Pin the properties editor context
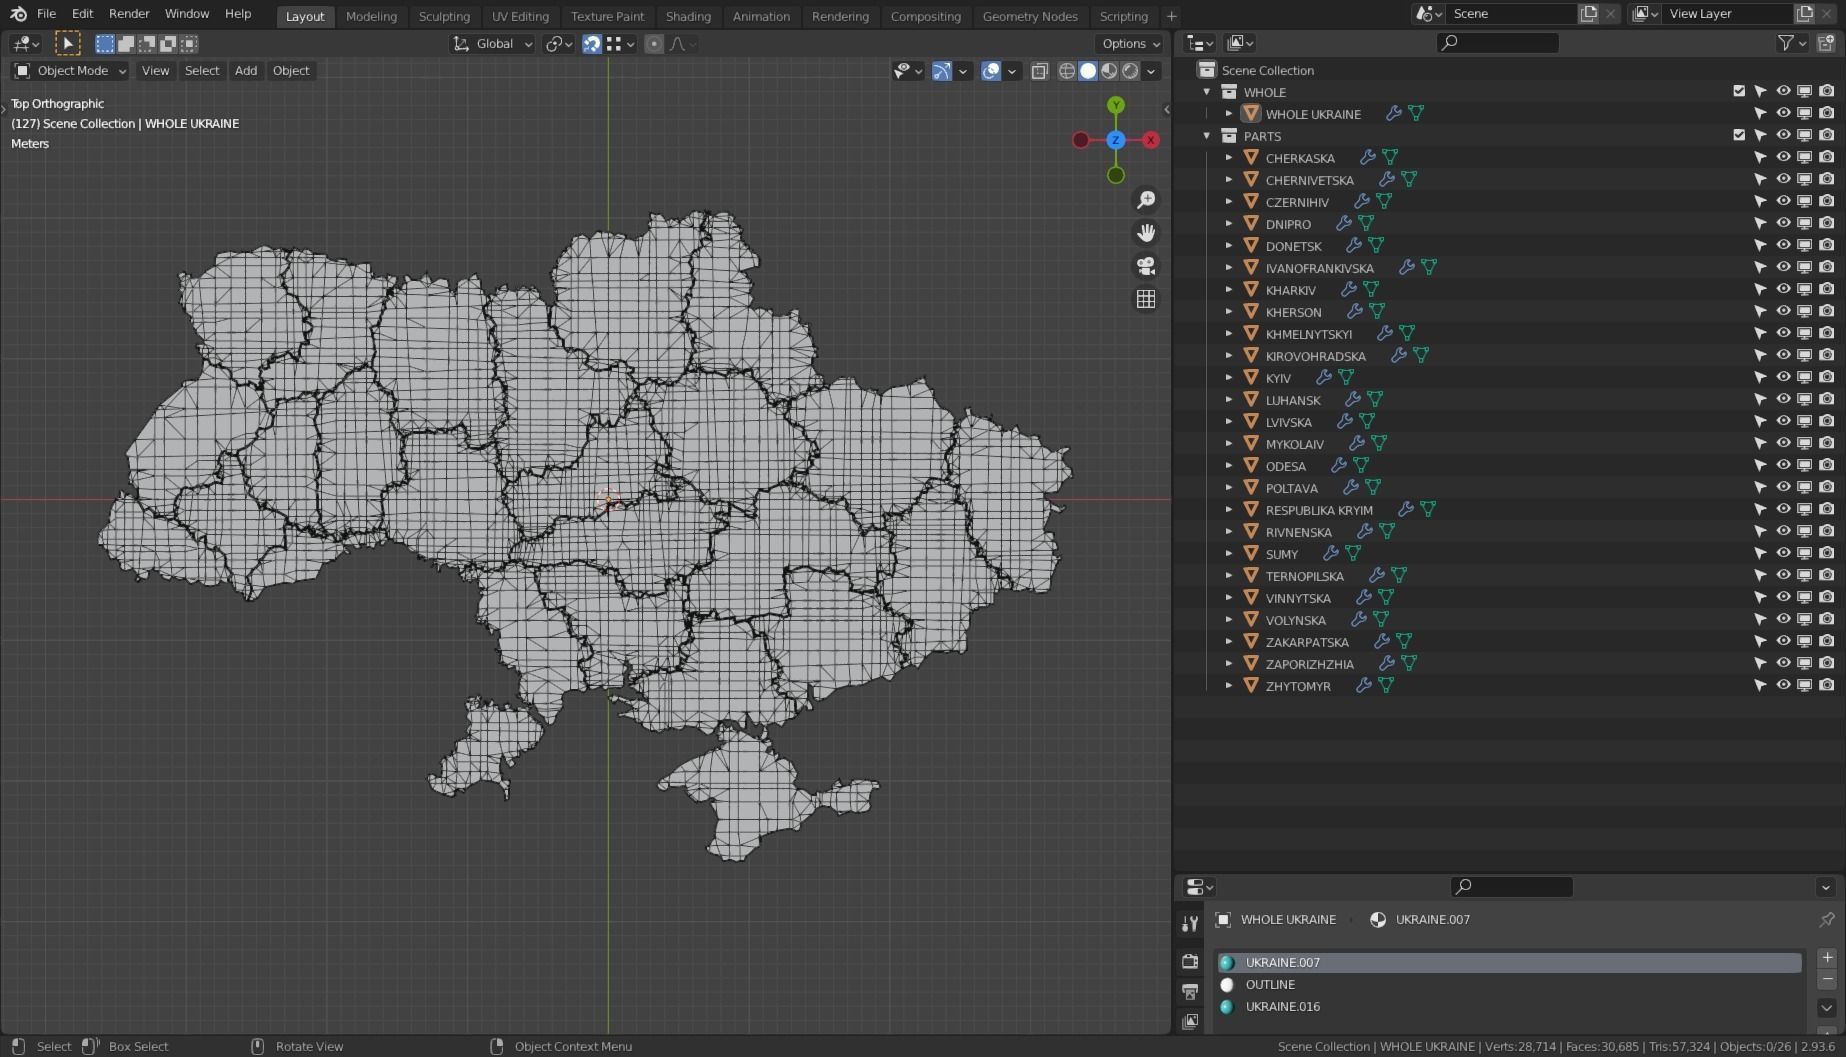1846x1057 pixels. [1826, 919]
